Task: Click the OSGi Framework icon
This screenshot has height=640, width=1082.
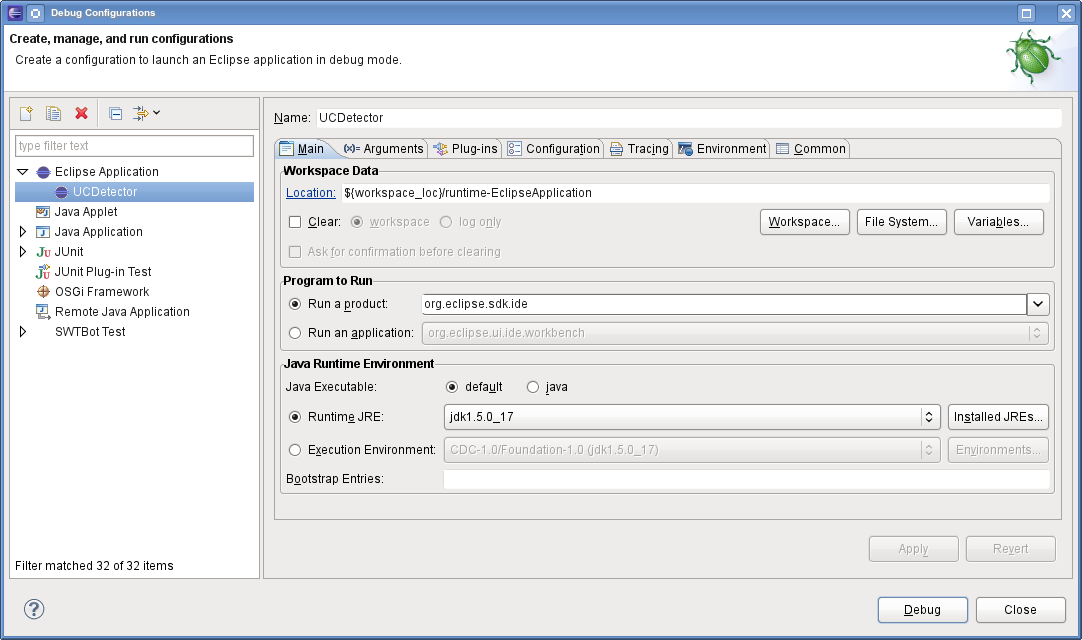Action: (43, 292)
